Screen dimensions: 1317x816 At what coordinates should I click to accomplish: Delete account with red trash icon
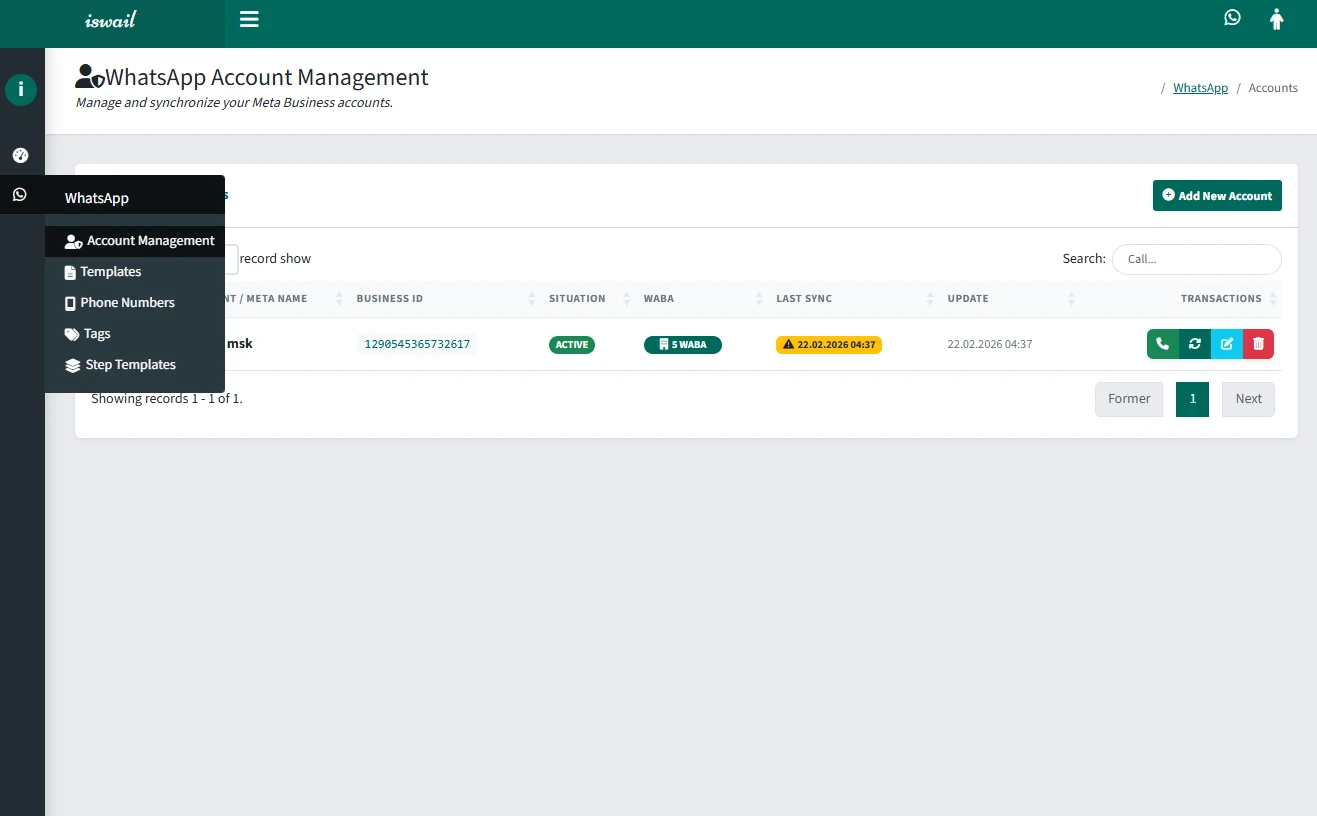(x=1258, y=344)
